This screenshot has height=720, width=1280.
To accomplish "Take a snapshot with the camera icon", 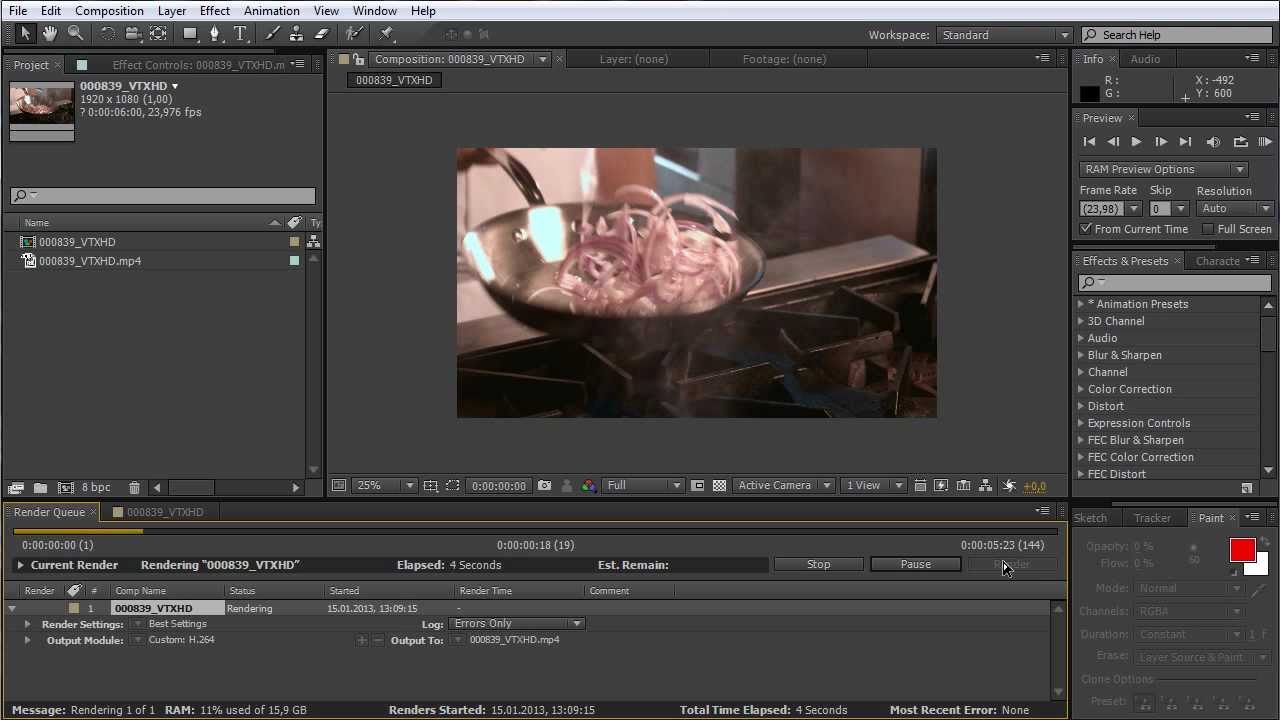I will tap(544, 486).
